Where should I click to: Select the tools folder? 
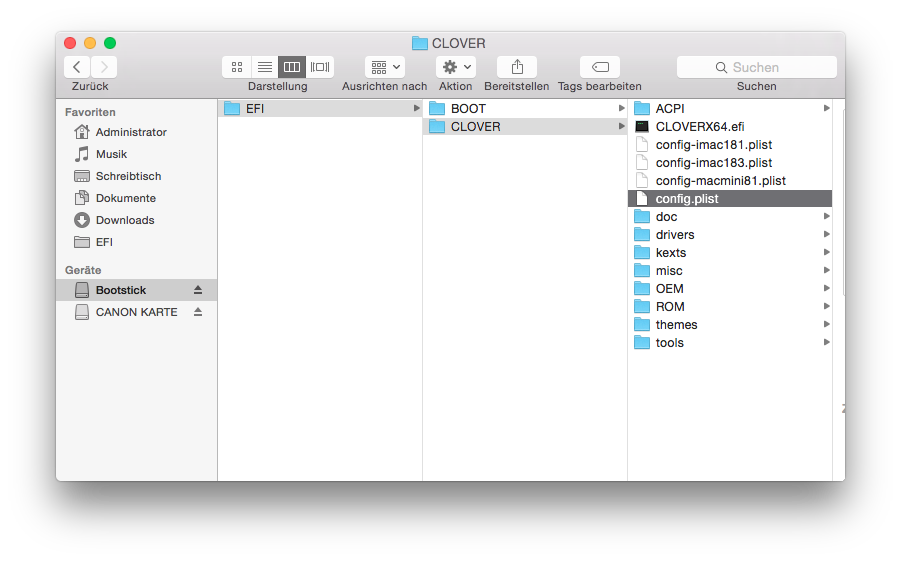point(730,343)
